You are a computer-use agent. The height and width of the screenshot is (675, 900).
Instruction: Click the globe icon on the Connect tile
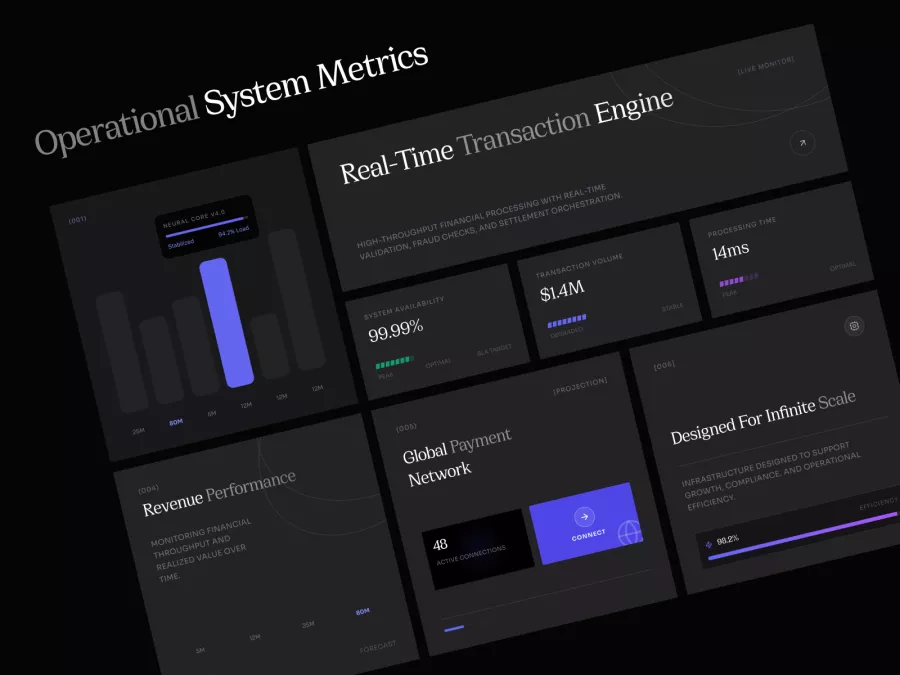tap(629, 533)
